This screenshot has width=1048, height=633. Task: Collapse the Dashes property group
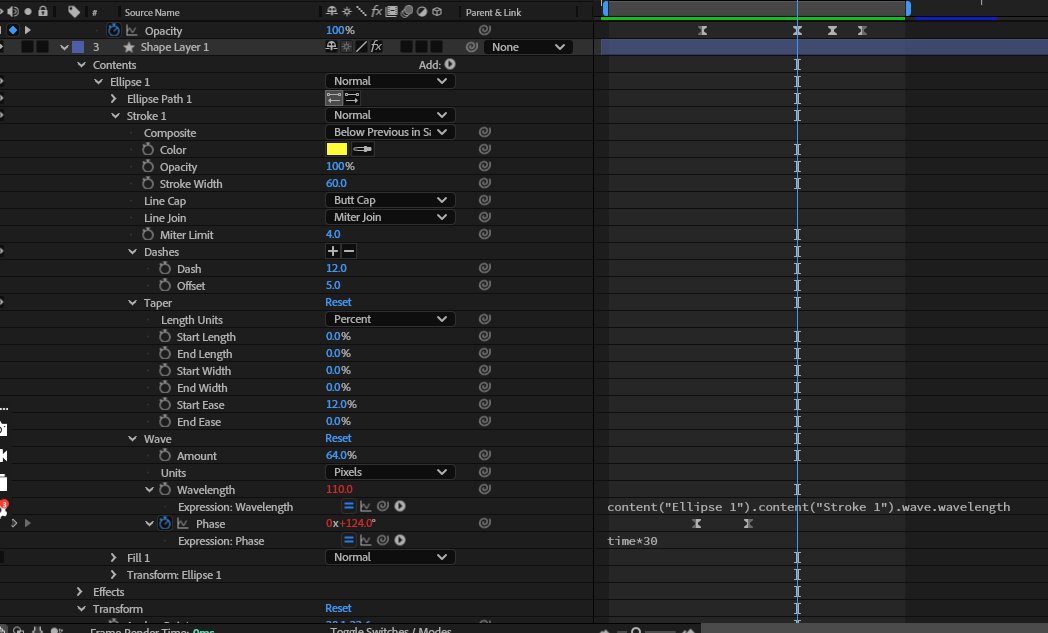pyautogui.click(x=132, y=252)
